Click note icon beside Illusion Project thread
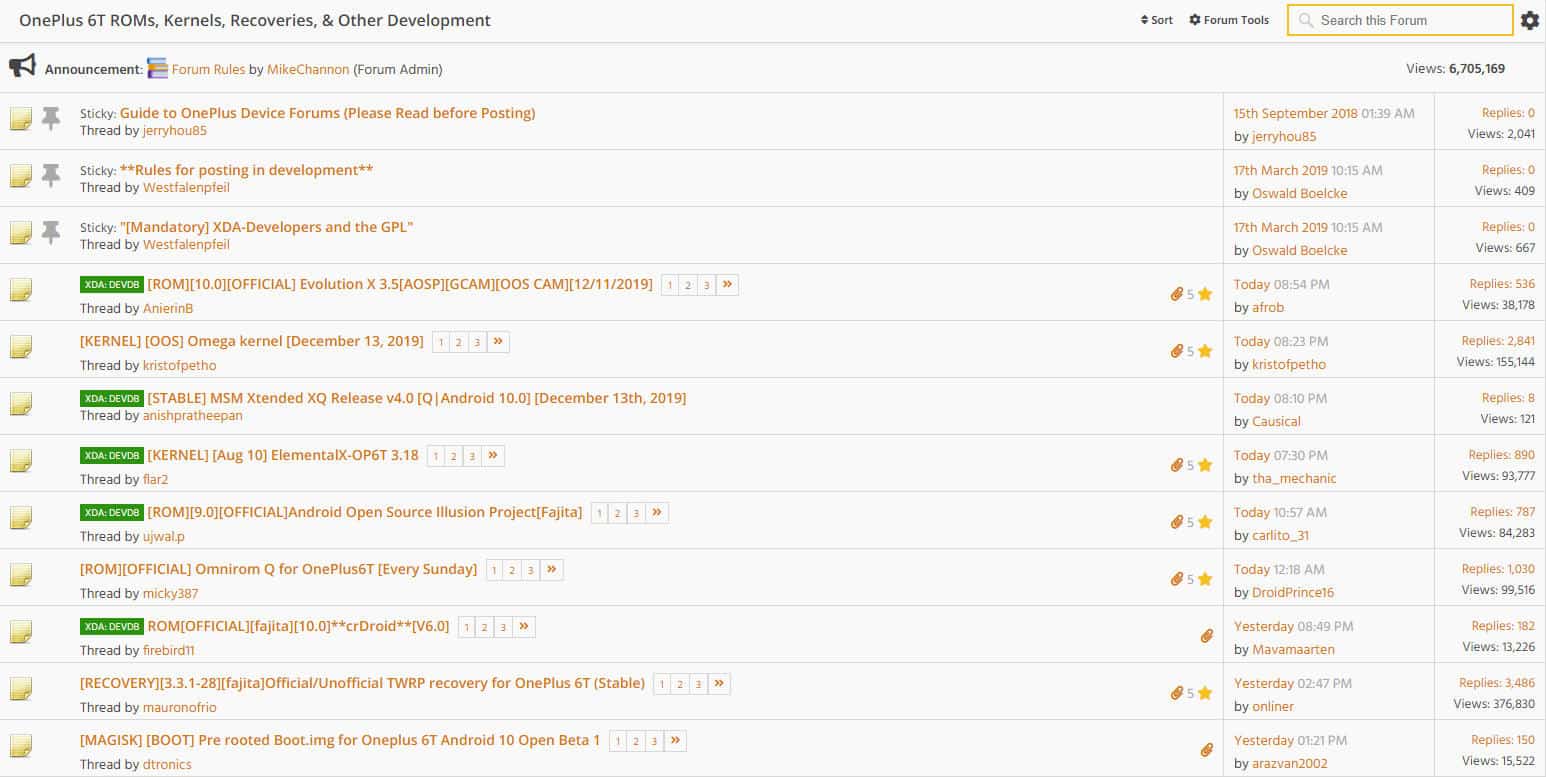This screenshot has height=777, width=1546. pos(21,518)
